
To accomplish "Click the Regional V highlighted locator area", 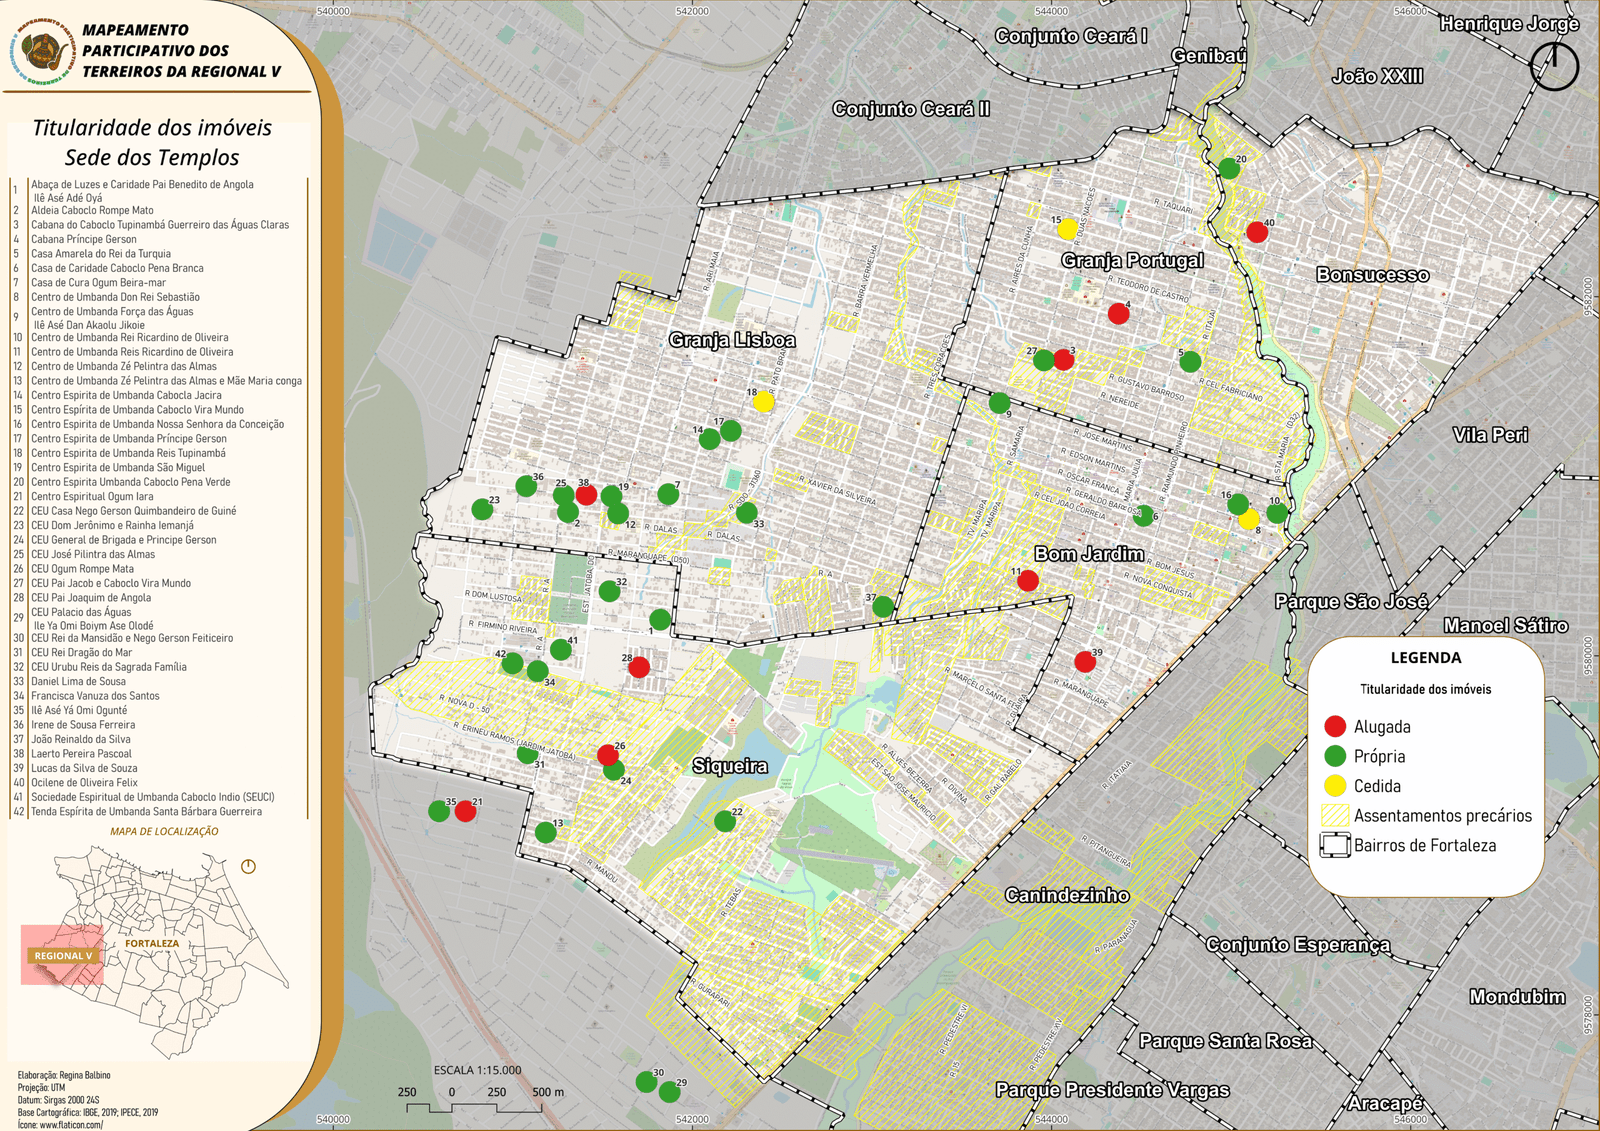I will 62,955.
